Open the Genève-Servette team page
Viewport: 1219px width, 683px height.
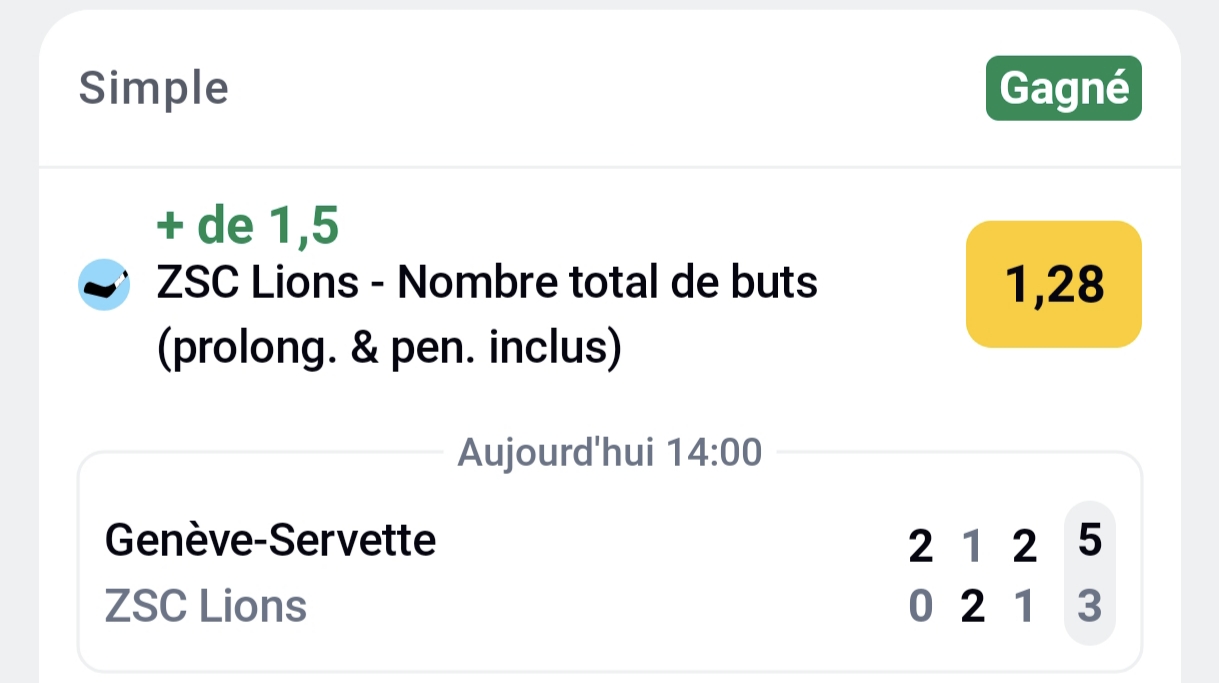(270, 539)
